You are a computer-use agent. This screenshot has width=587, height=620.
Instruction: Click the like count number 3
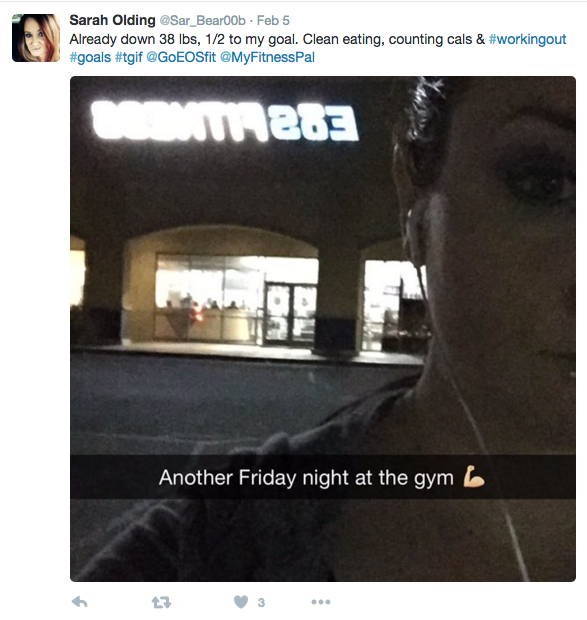(261, 603)
